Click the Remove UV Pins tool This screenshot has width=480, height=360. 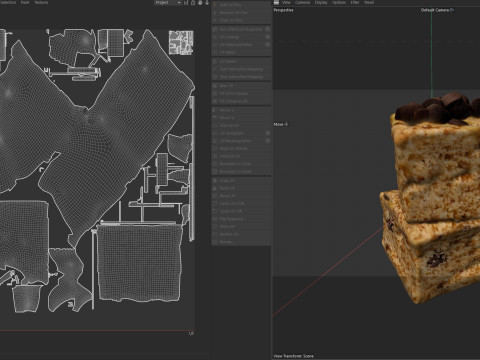click(241, 13)
